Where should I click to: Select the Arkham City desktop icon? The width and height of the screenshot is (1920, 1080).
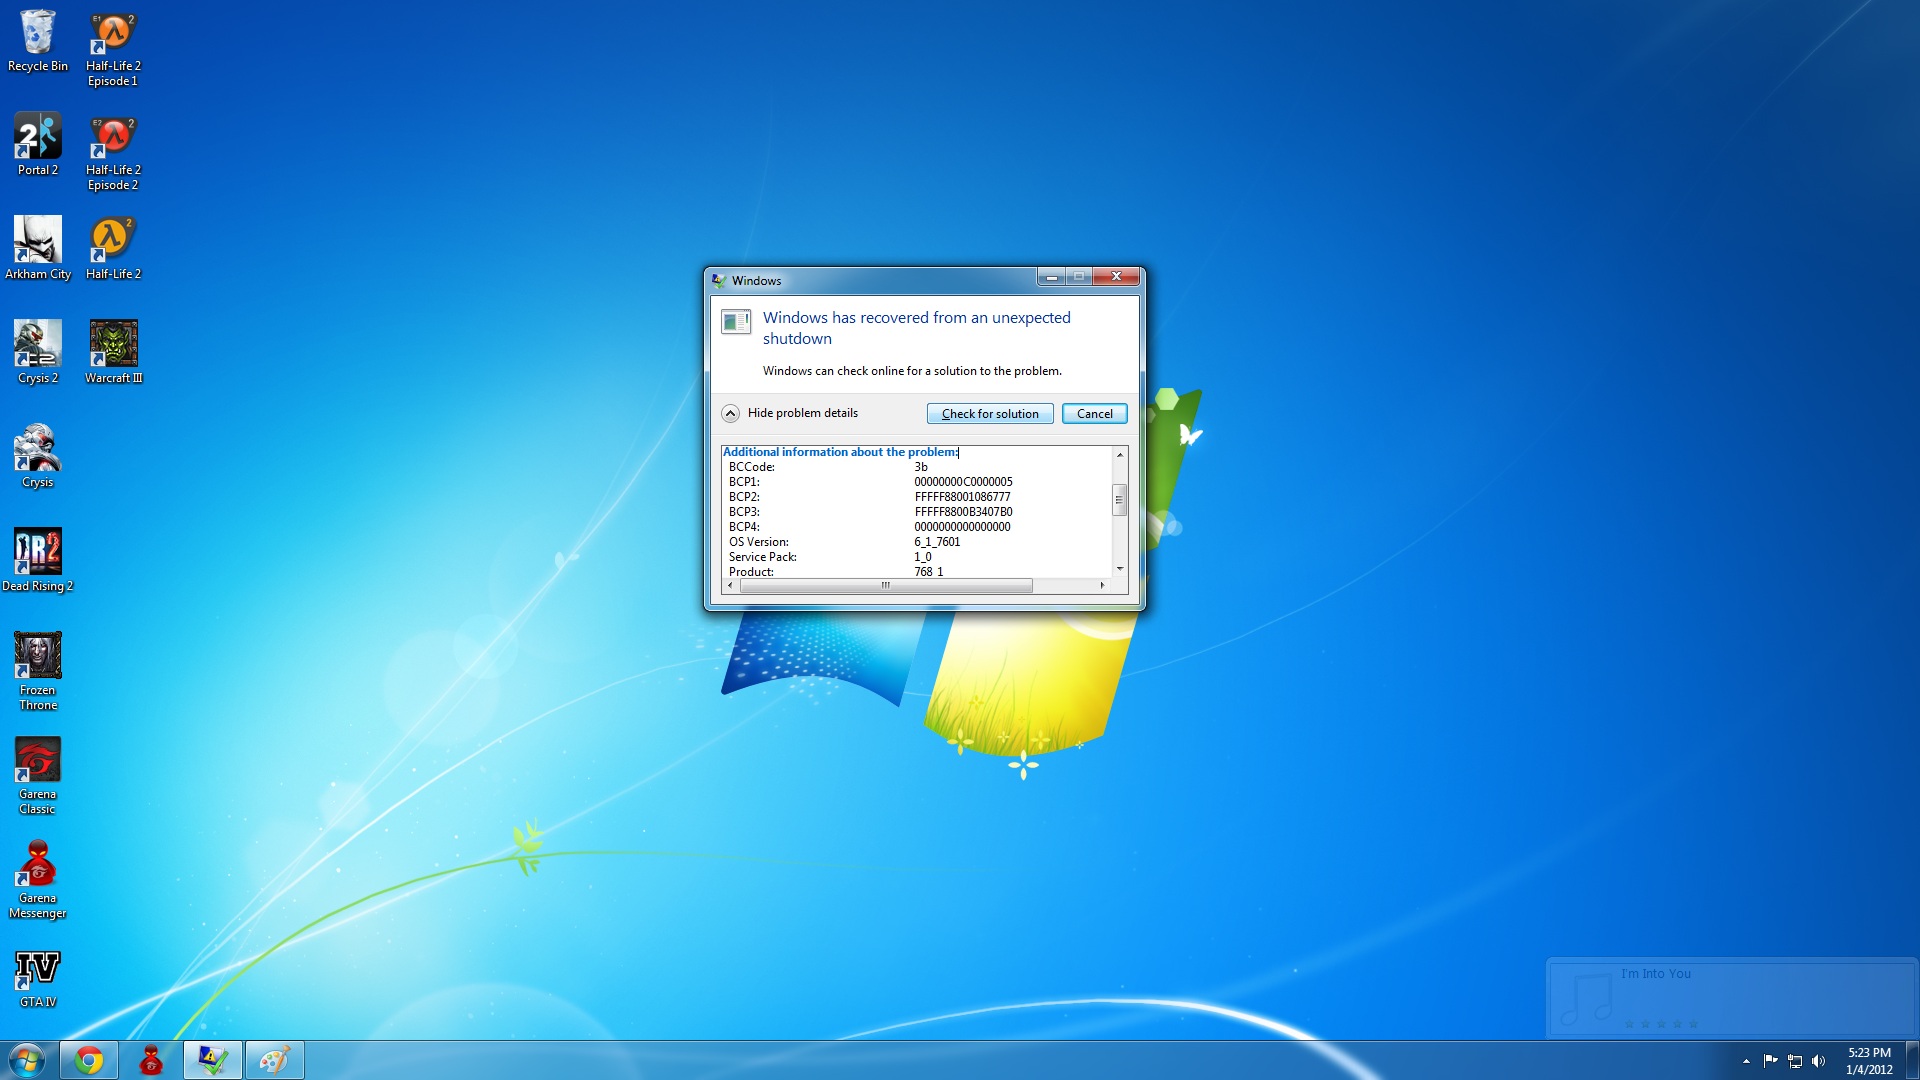click(x=38, y=248)
